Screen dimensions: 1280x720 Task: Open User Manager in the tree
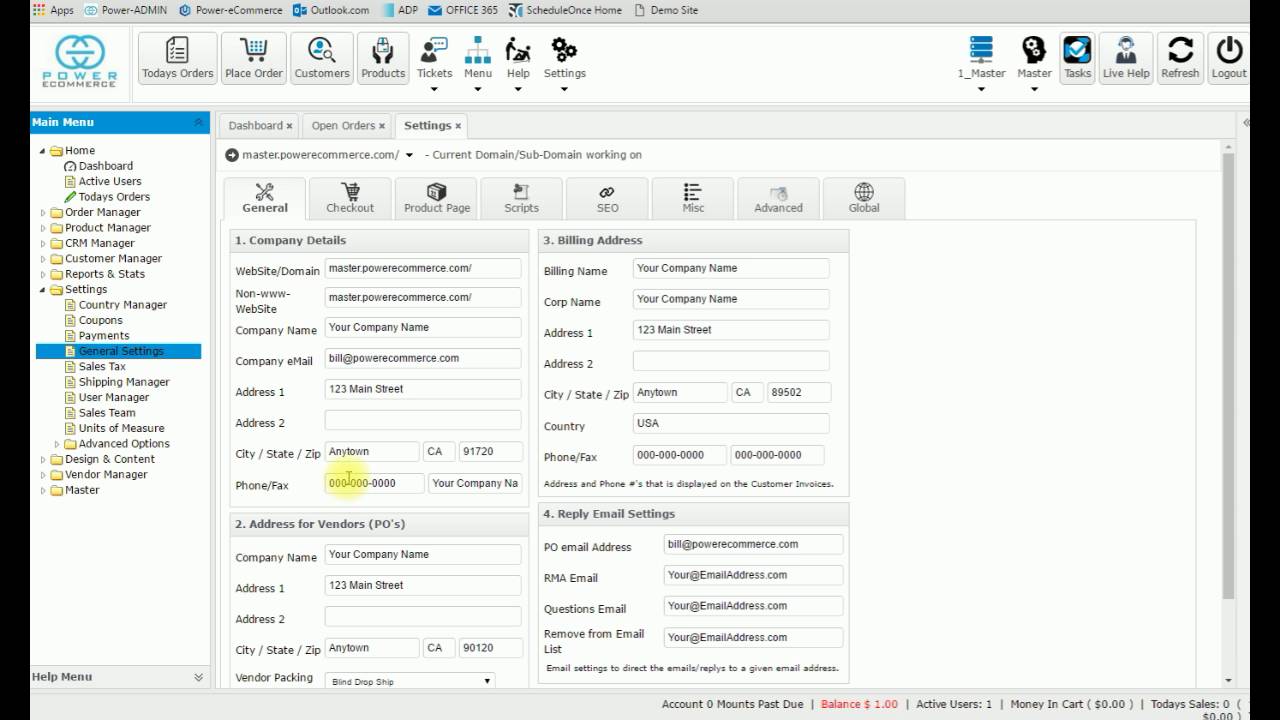coord(114,397)
